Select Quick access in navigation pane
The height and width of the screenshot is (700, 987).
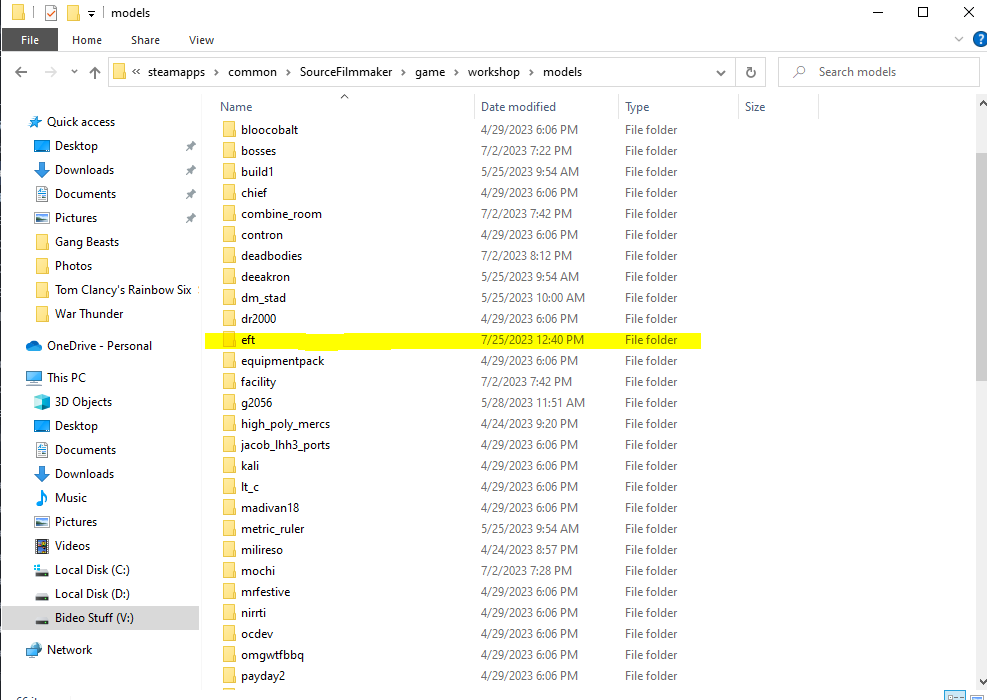[81, 122]
